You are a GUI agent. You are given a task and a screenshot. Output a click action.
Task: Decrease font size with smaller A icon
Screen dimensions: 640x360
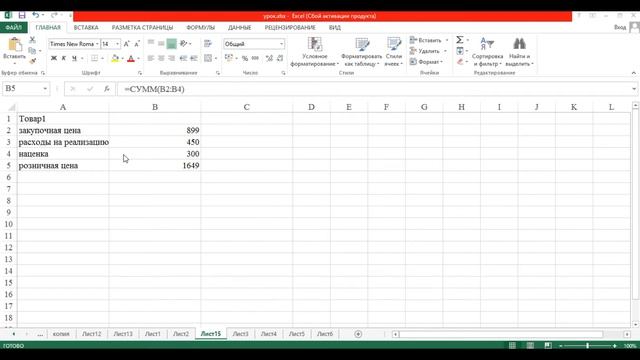click(x=137, y=44)
